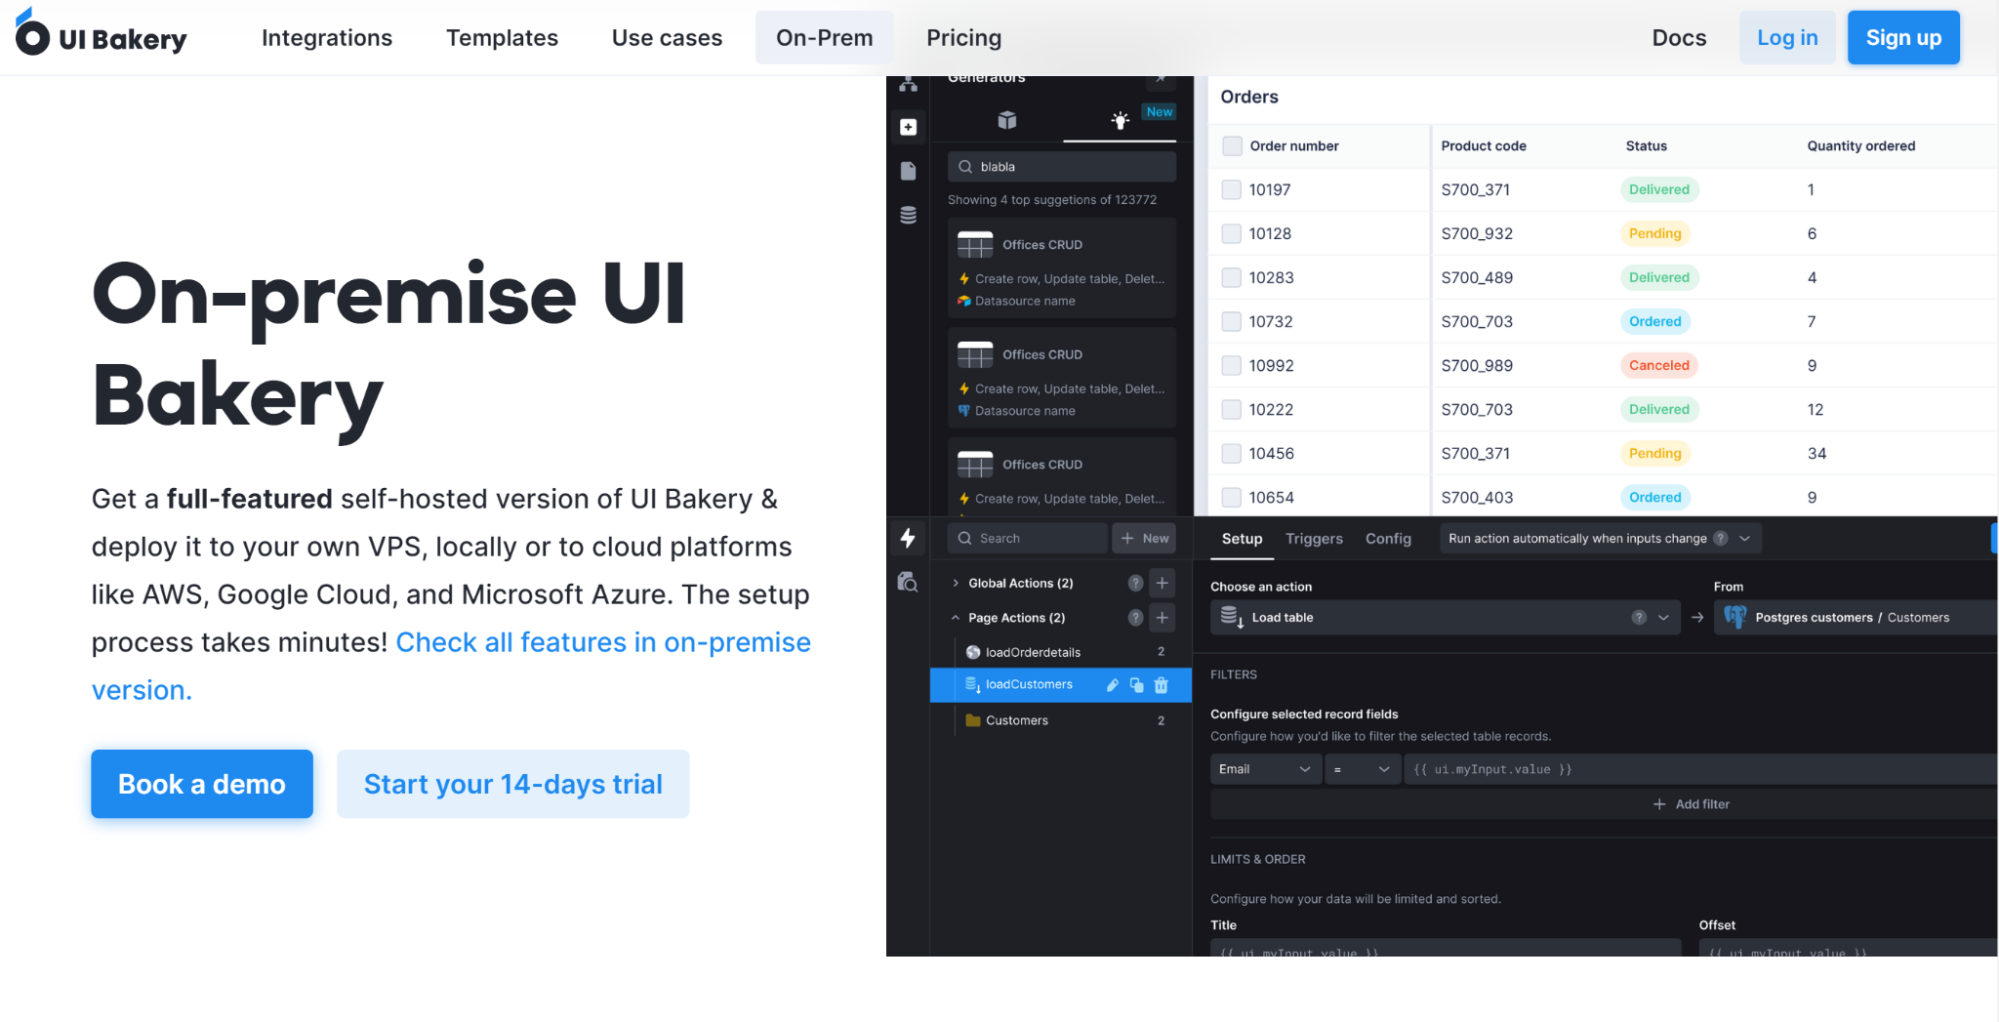Open the Pages panel icon

(908, 170)
